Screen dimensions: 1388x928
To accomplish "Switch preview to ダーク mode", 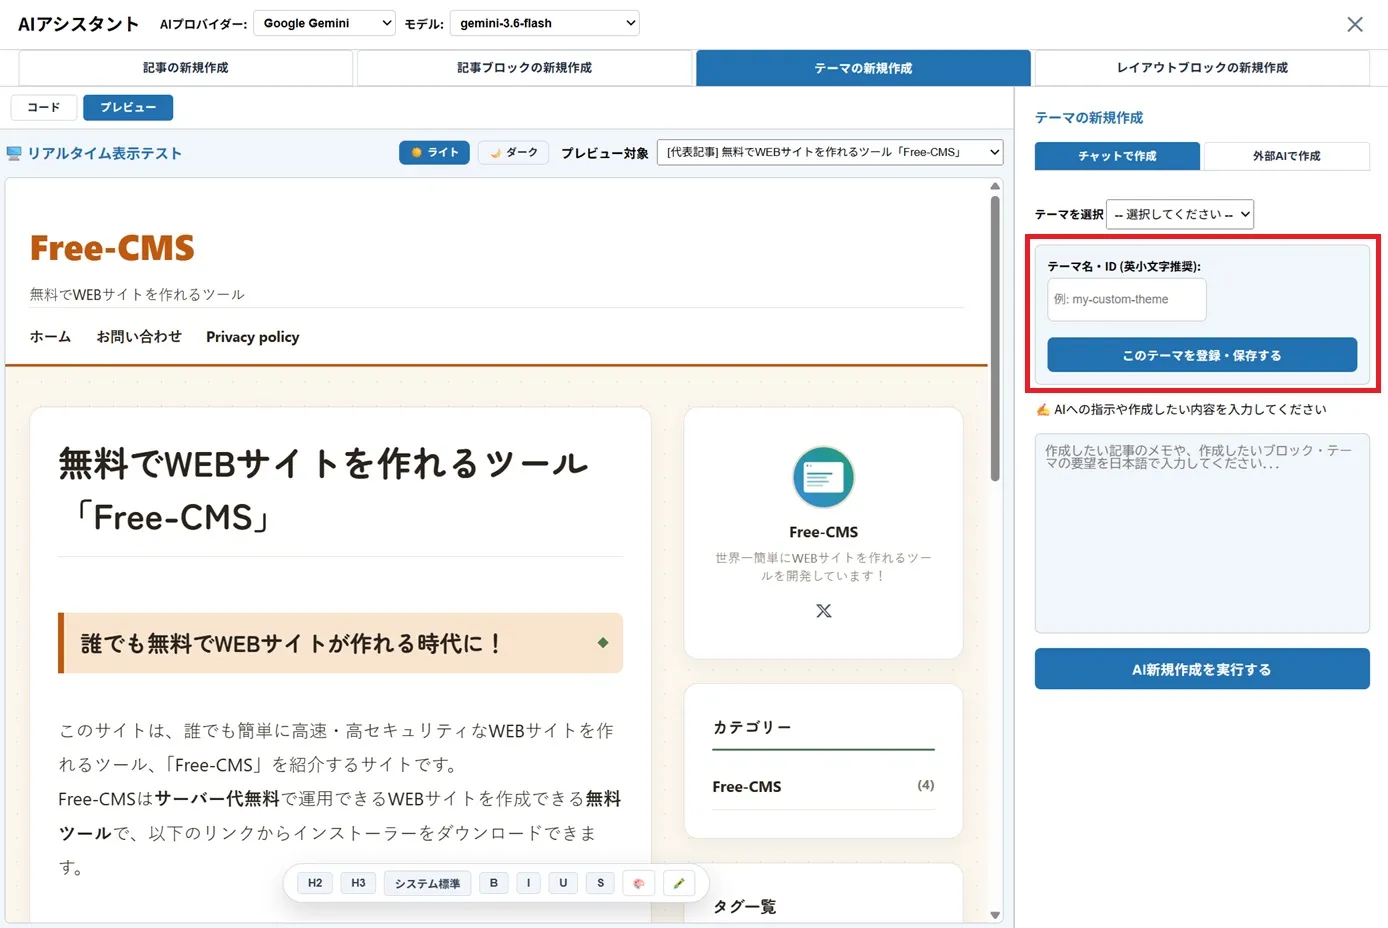I will point(513,152).
